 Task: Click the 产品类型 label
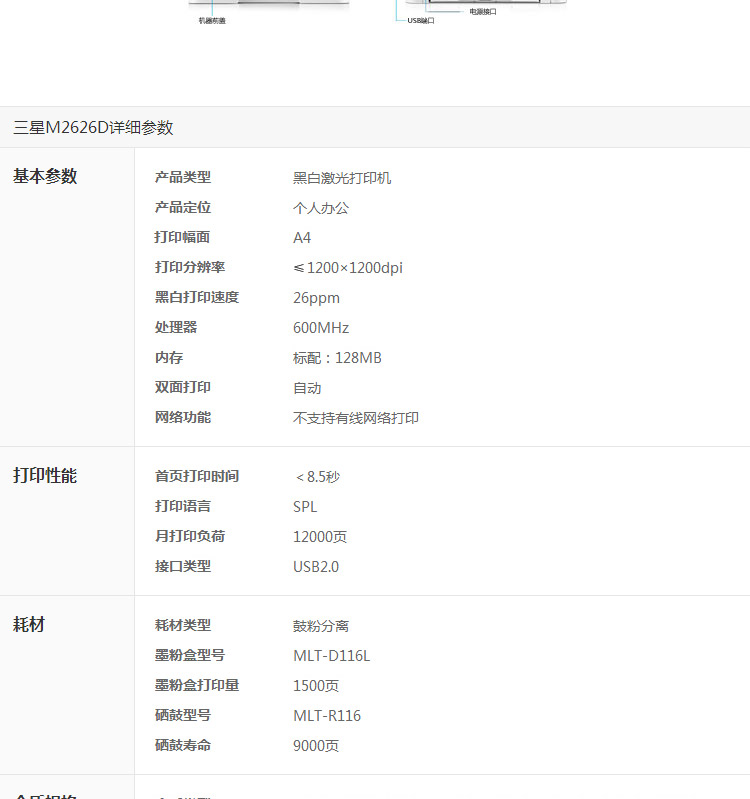coord(183,177)
